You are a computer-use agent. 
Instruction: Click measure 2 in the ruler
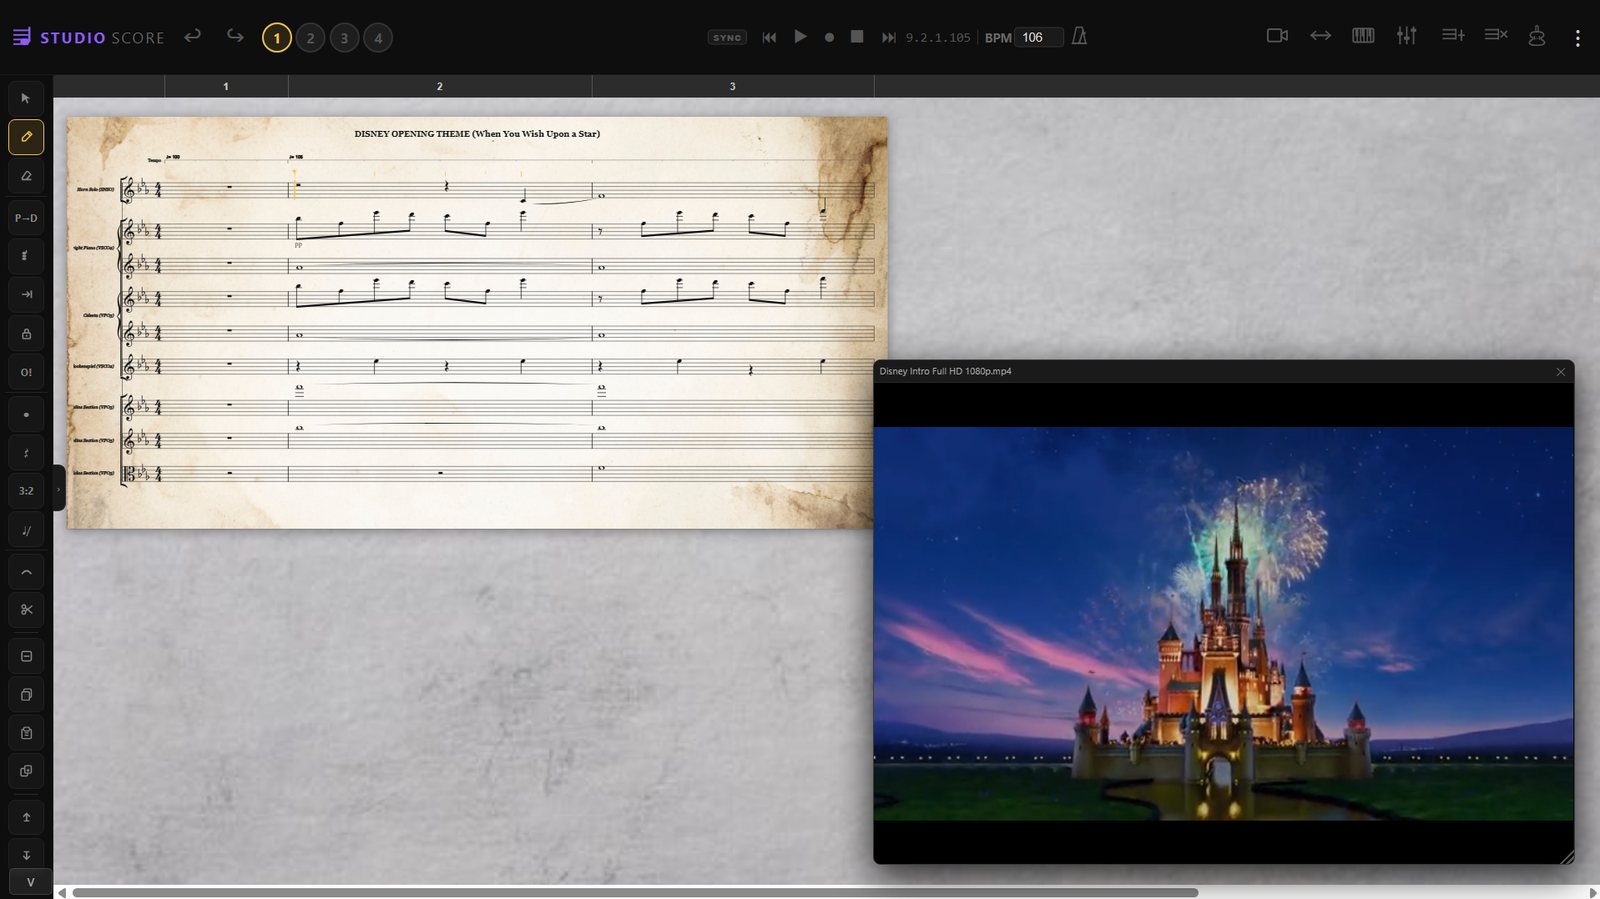440,86
